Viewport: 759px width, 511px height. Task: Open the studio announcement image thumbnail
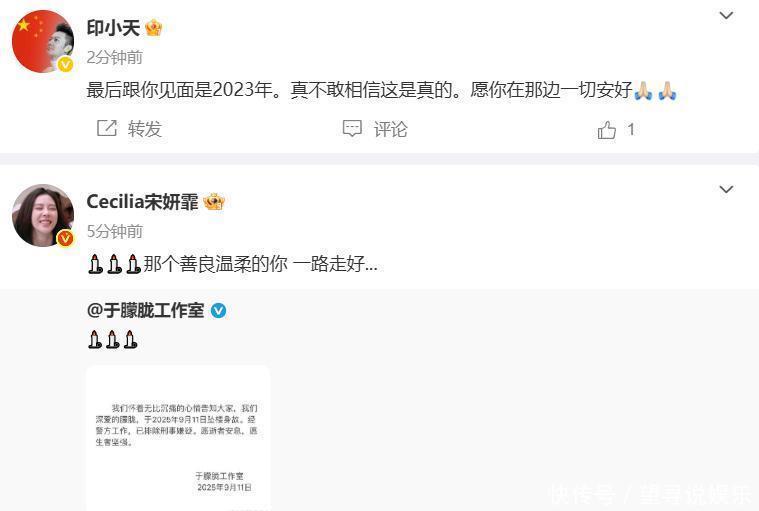pos(178,438)
